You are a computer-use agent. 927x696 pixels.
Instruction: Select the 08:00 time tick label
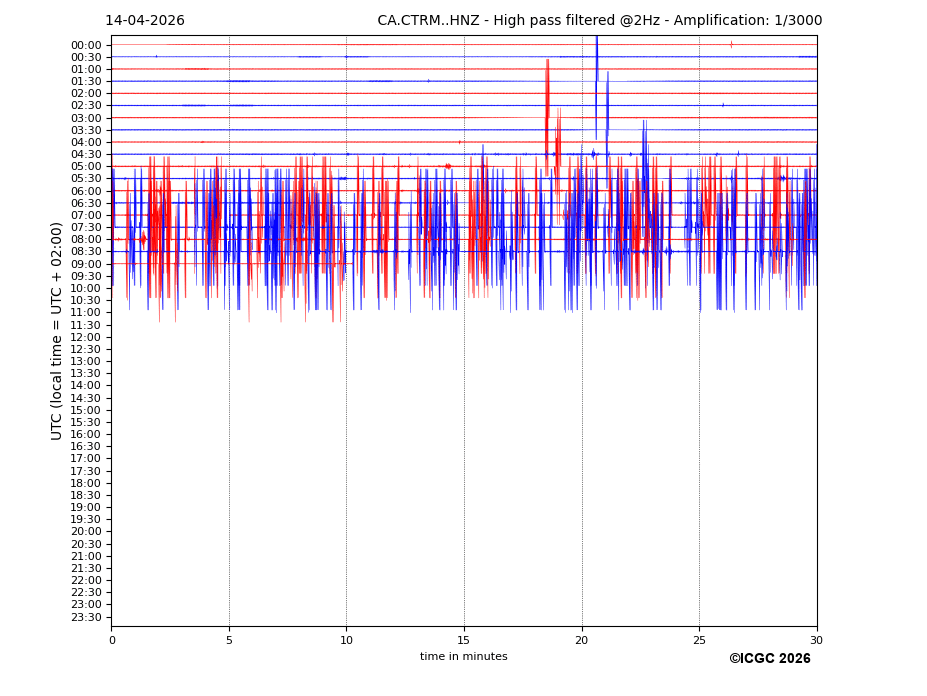pos(86,240)
